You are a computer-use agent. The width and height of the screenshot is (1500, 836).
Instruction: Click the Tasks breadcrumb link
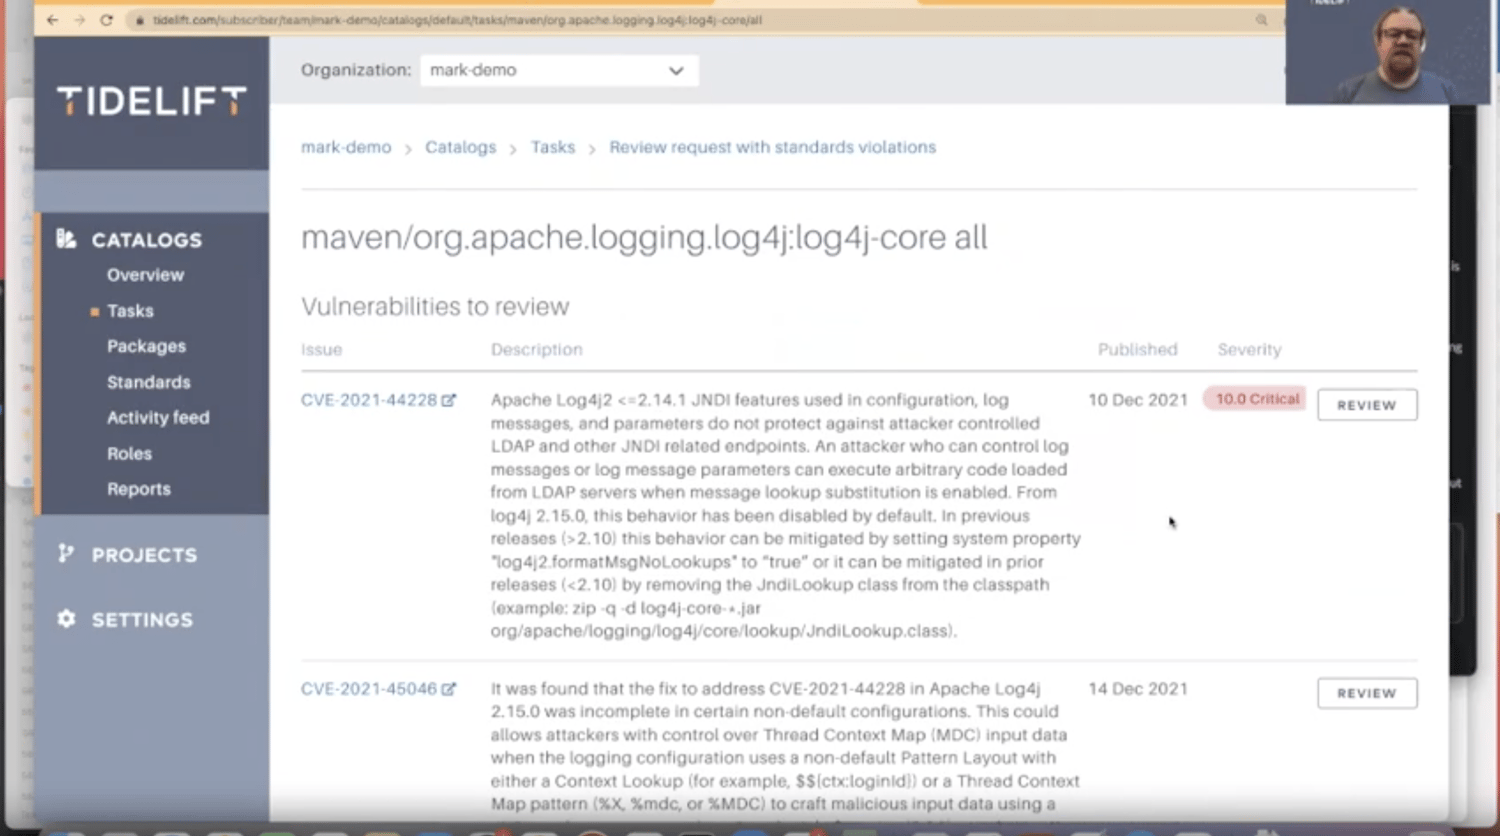553,147
